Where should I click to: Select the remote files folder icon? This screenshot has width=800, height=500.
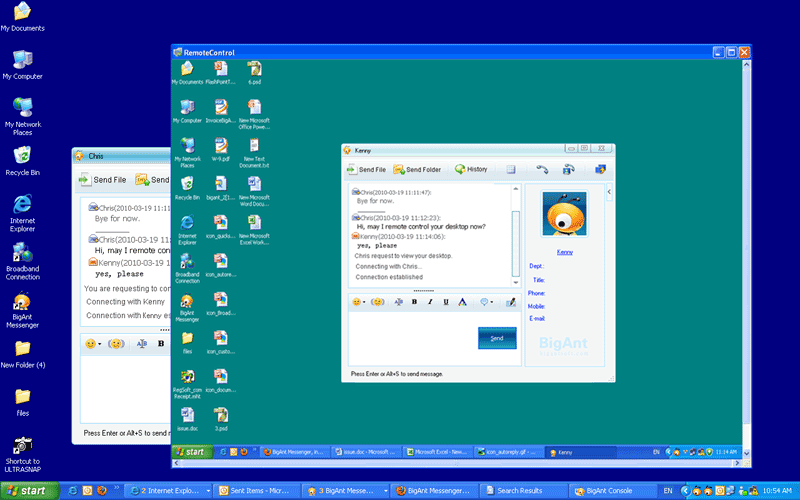187,342
